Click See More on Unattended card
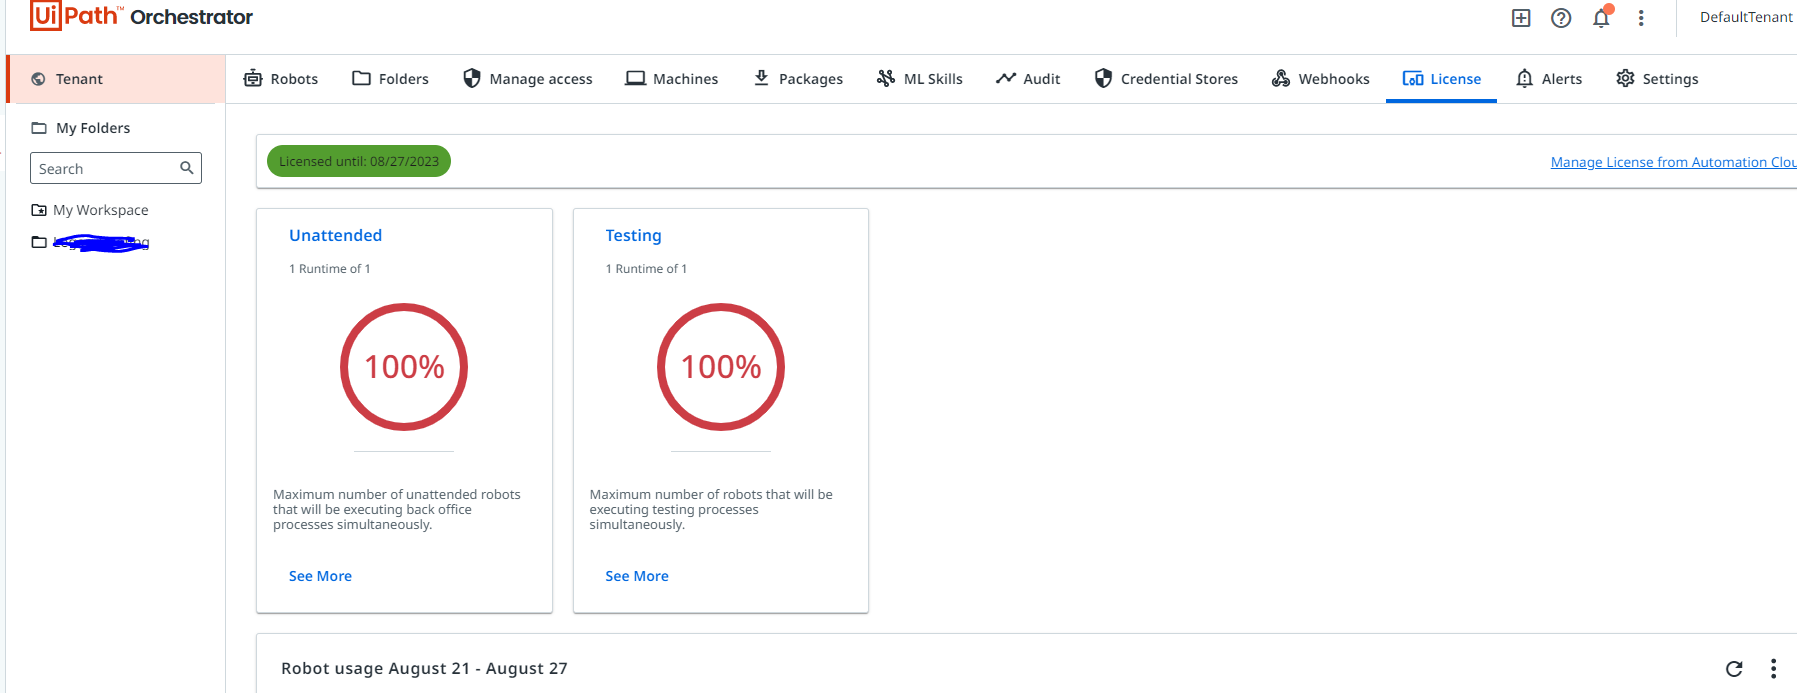 click(x=320, y=576)
